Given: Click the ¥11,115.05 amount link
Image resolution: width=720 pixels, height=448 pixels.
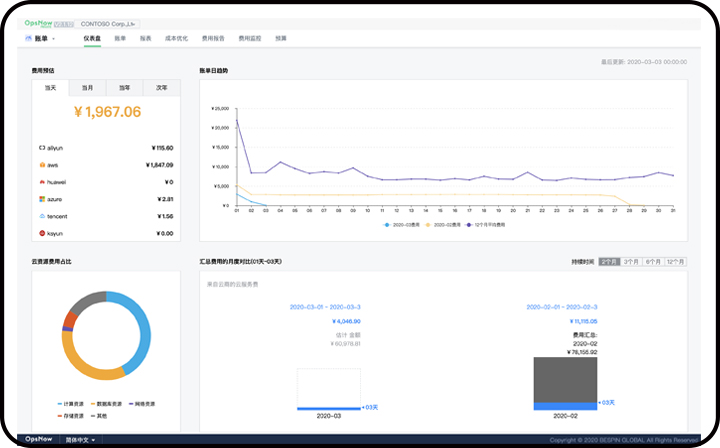Looking at the screenshot, I should (x=583, y=321).
